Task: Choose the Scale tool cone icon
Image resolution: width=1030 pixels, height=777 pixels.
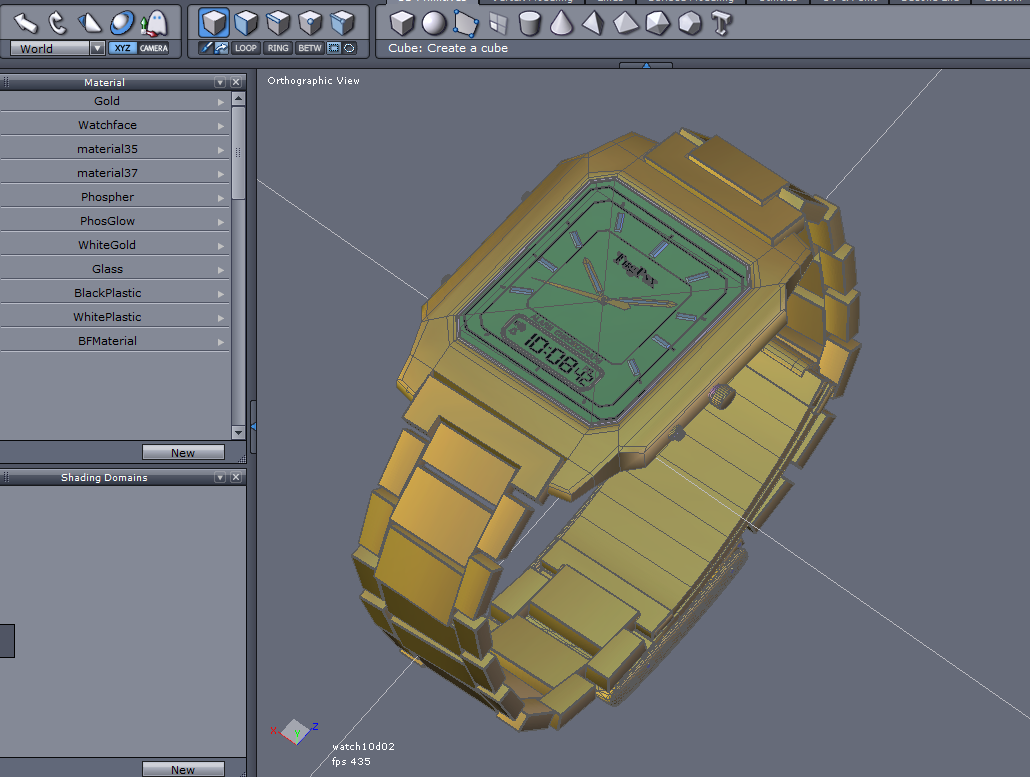Action: [89, 24]
